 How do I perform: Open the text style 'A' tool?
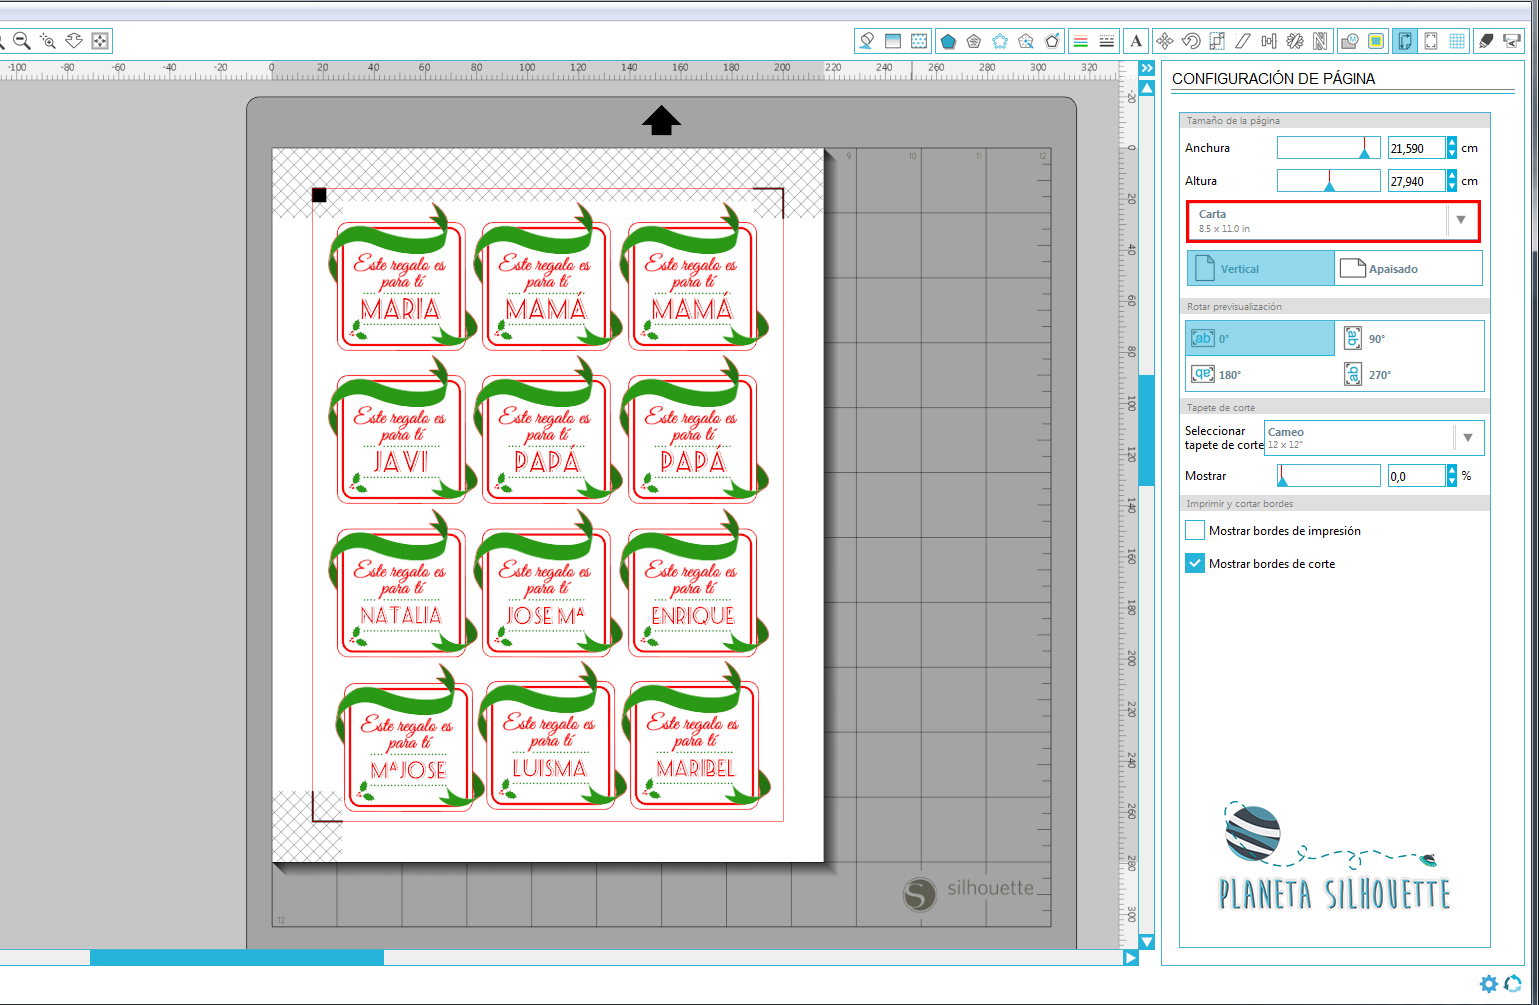coord(1135,41)
